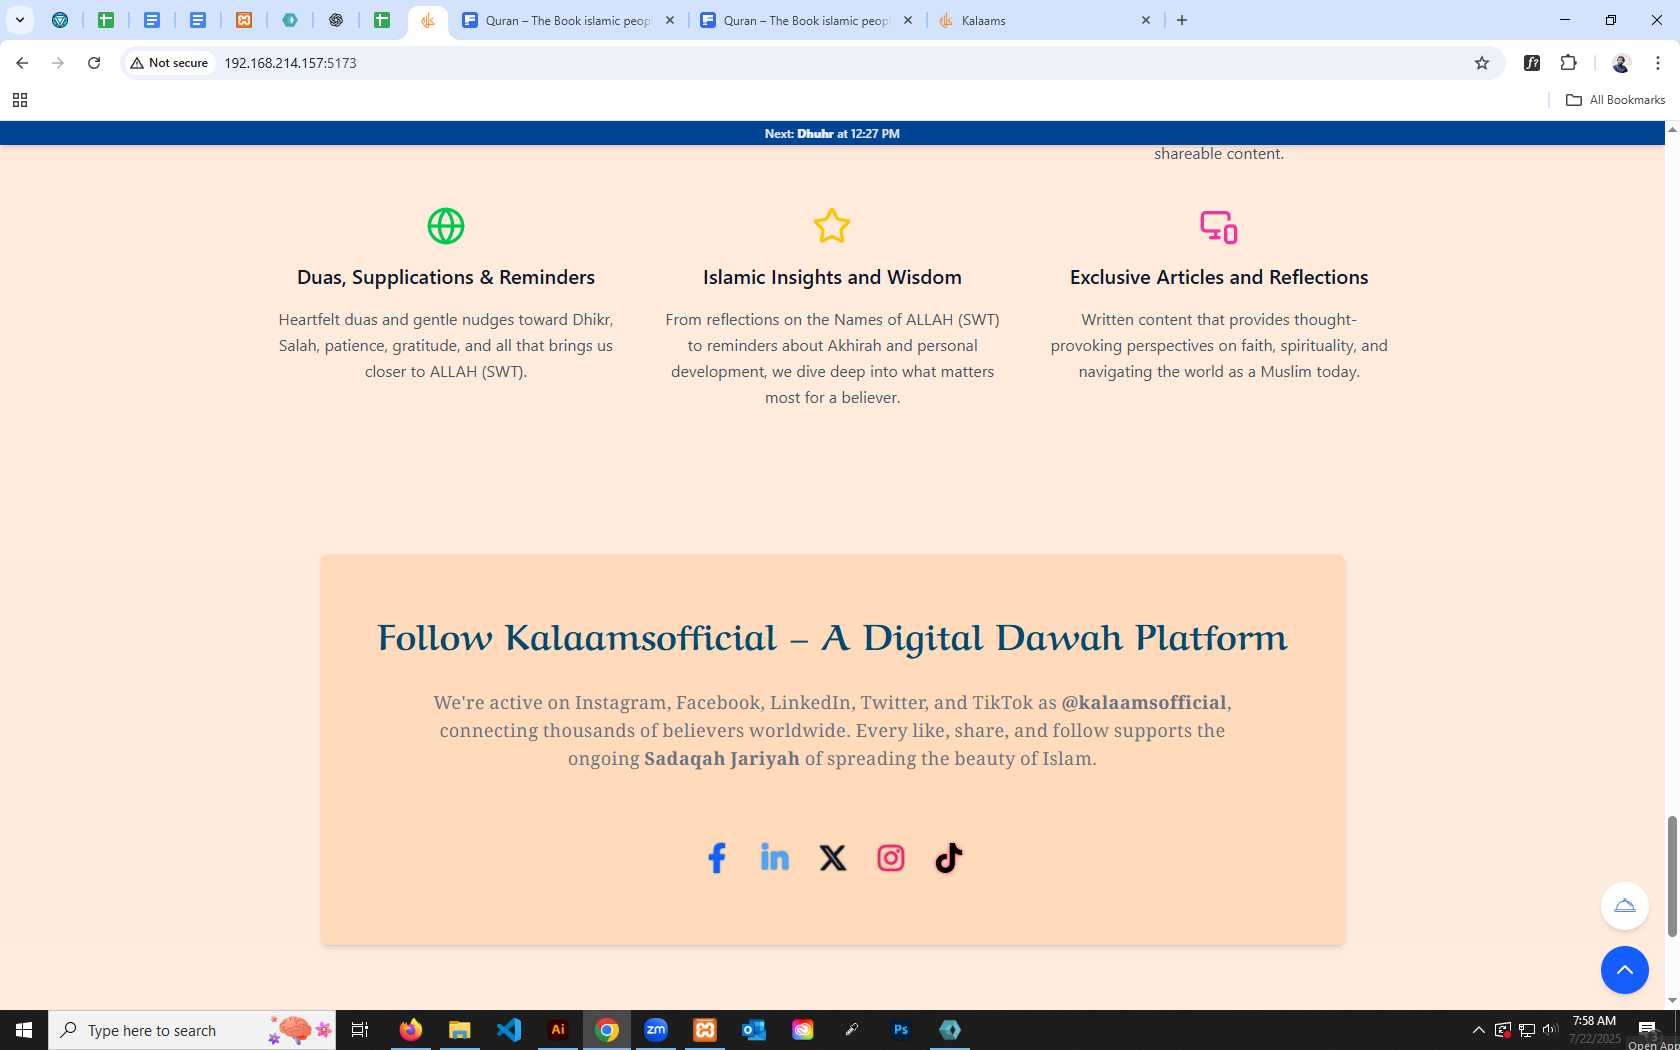The image size is (1680, 1050).
Task: Click the Sadaqah Jariyah bold text
Action: (x=722, y=758)
